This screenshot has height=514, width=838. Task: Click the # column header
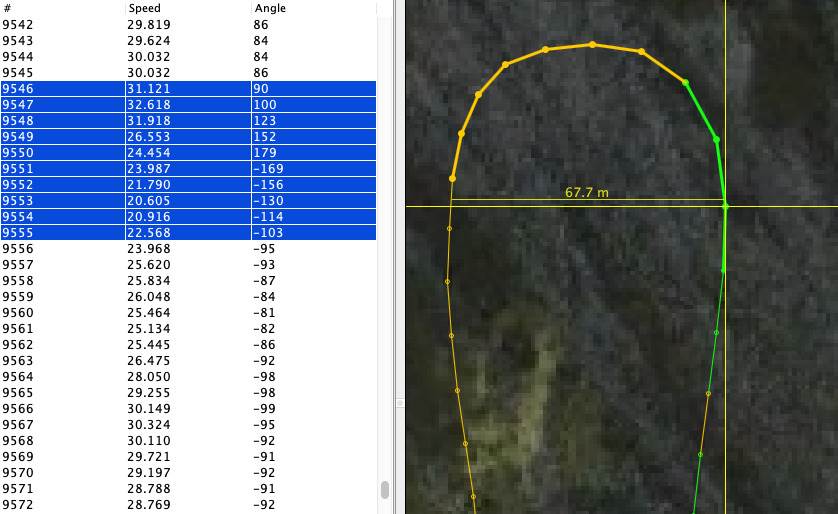(x=8, y=8)
